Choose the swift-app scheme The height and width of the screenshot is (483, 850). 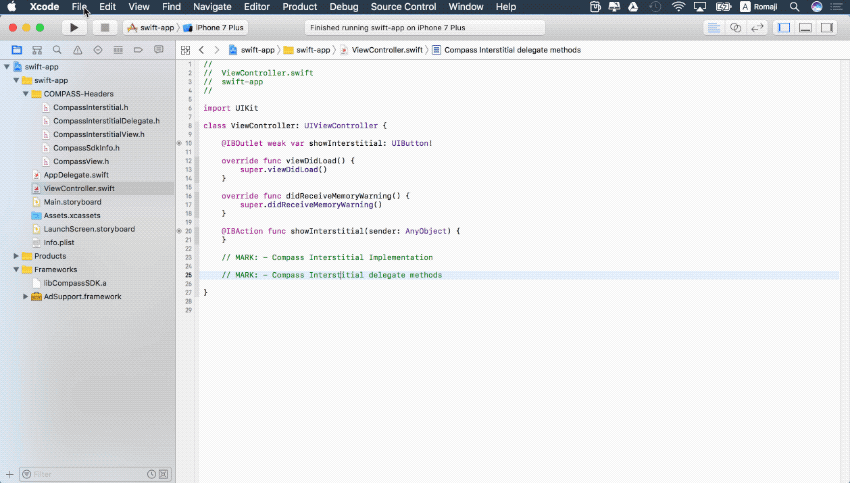151,28
